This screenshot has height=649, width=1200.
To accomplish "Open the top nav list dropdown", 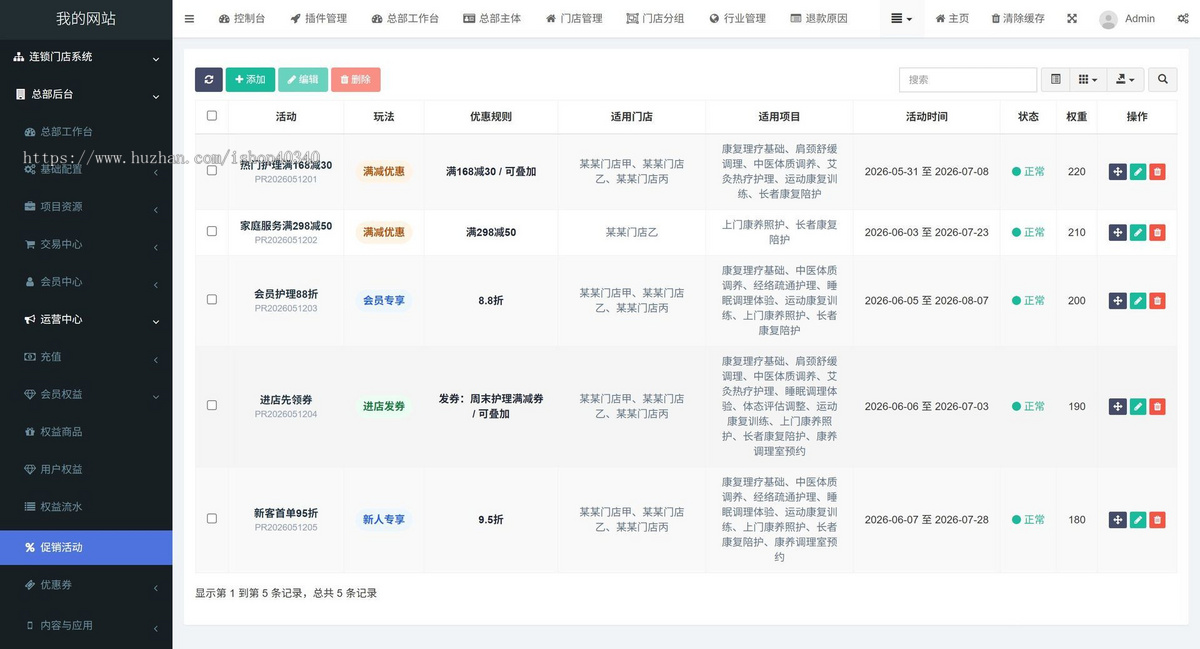I will click(x=902, y=18).
